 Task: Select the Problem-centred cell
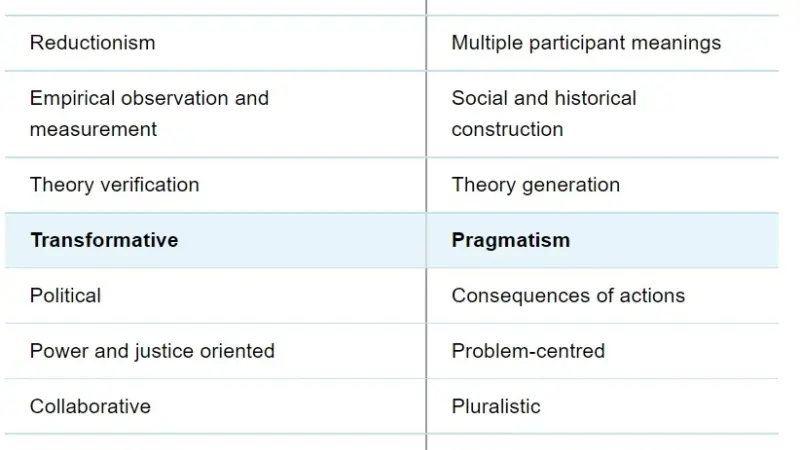tap(528, 351)
